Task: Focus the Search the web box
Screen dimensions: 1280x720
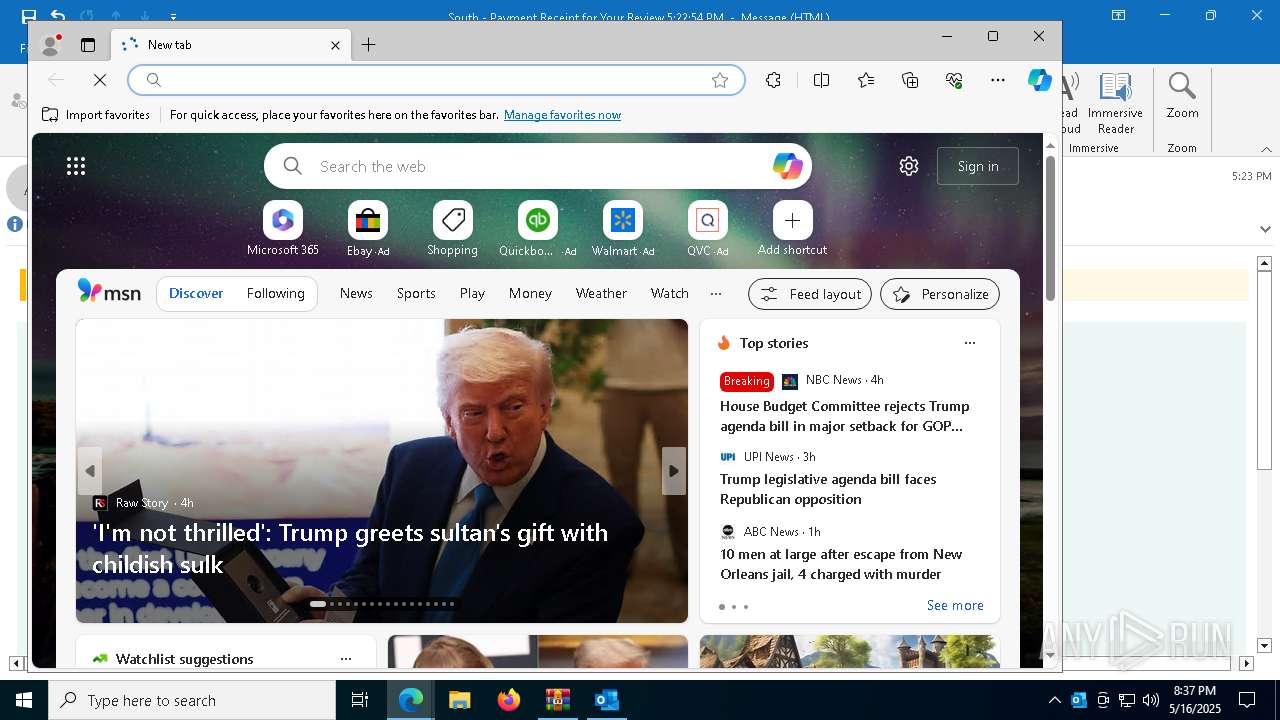Action: (538, 166)
